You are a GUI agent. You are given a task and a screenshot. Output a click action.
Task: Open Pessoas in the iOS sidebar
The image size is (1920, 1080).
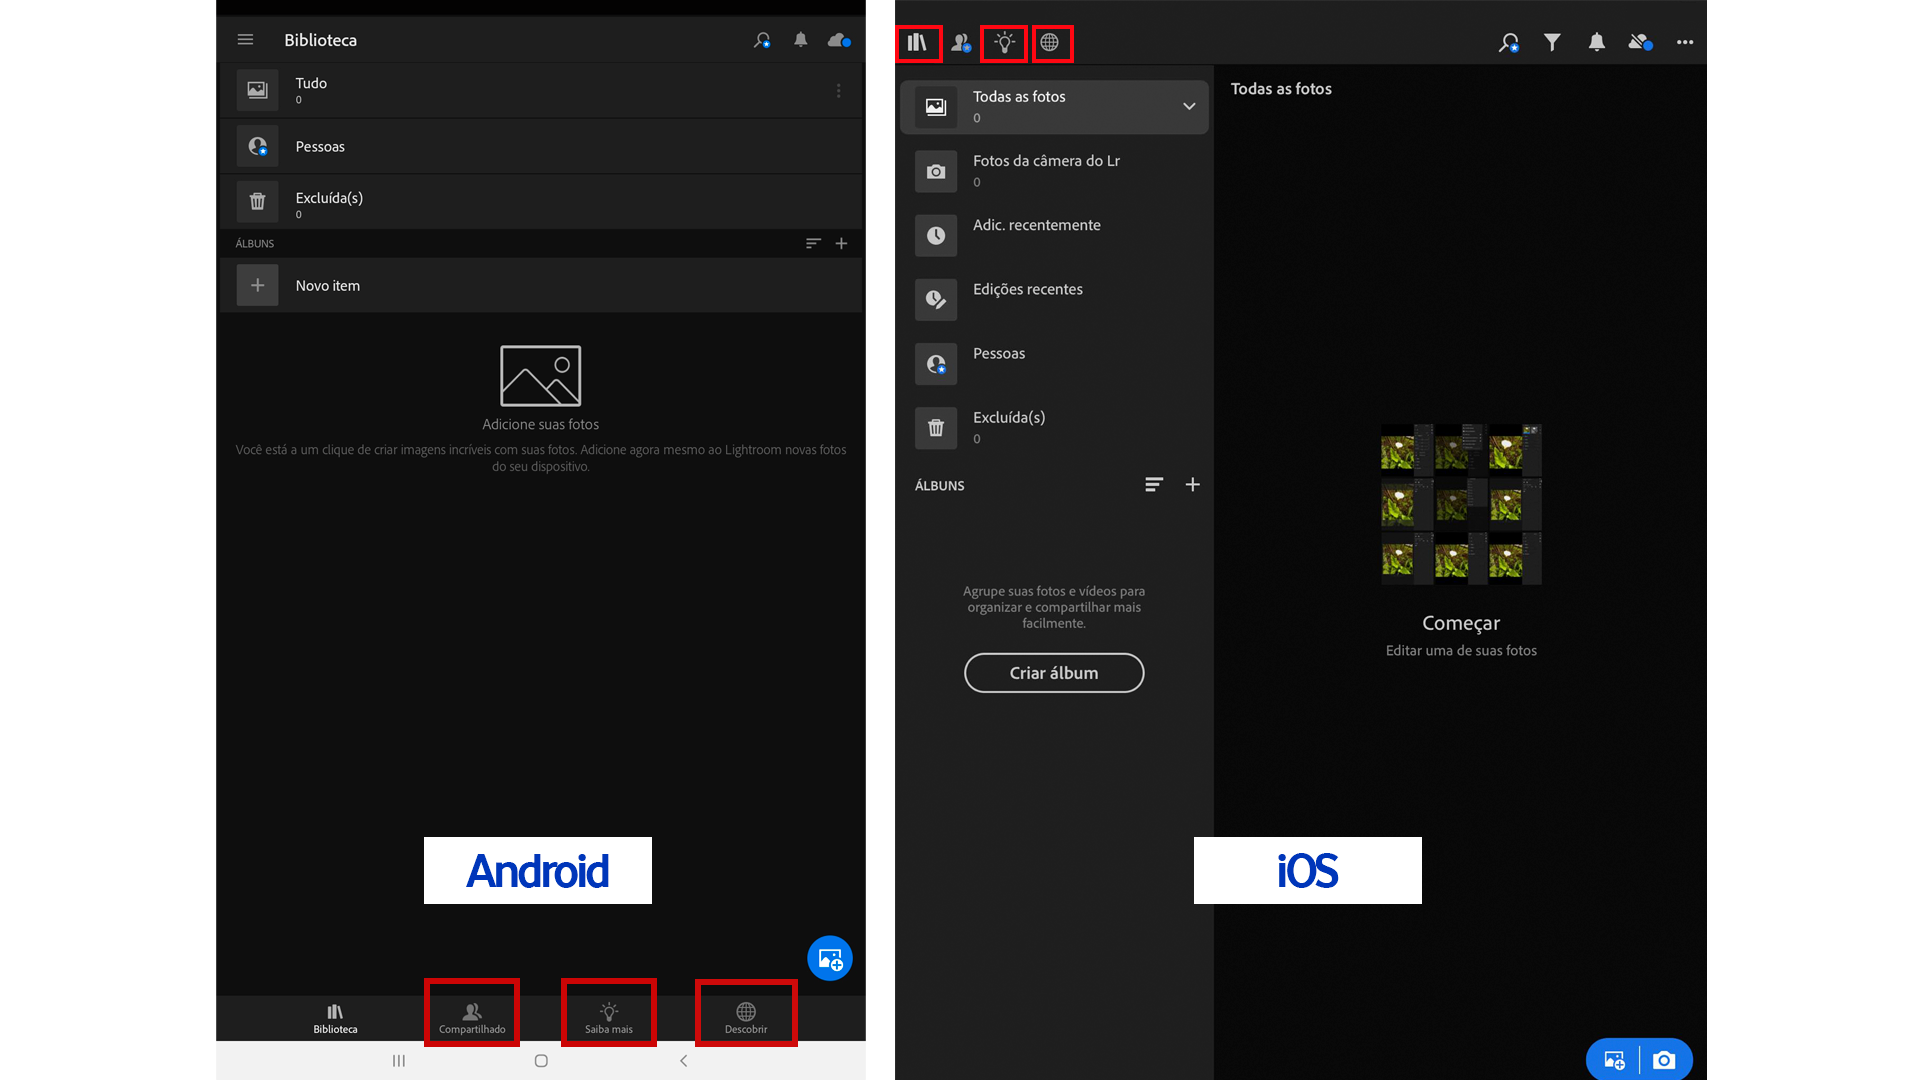coord(1054,363)
